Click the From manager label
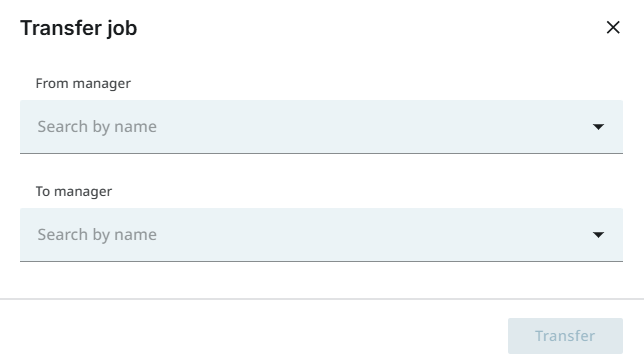Screen dimensions: 644x364 (x=83, y=83)
